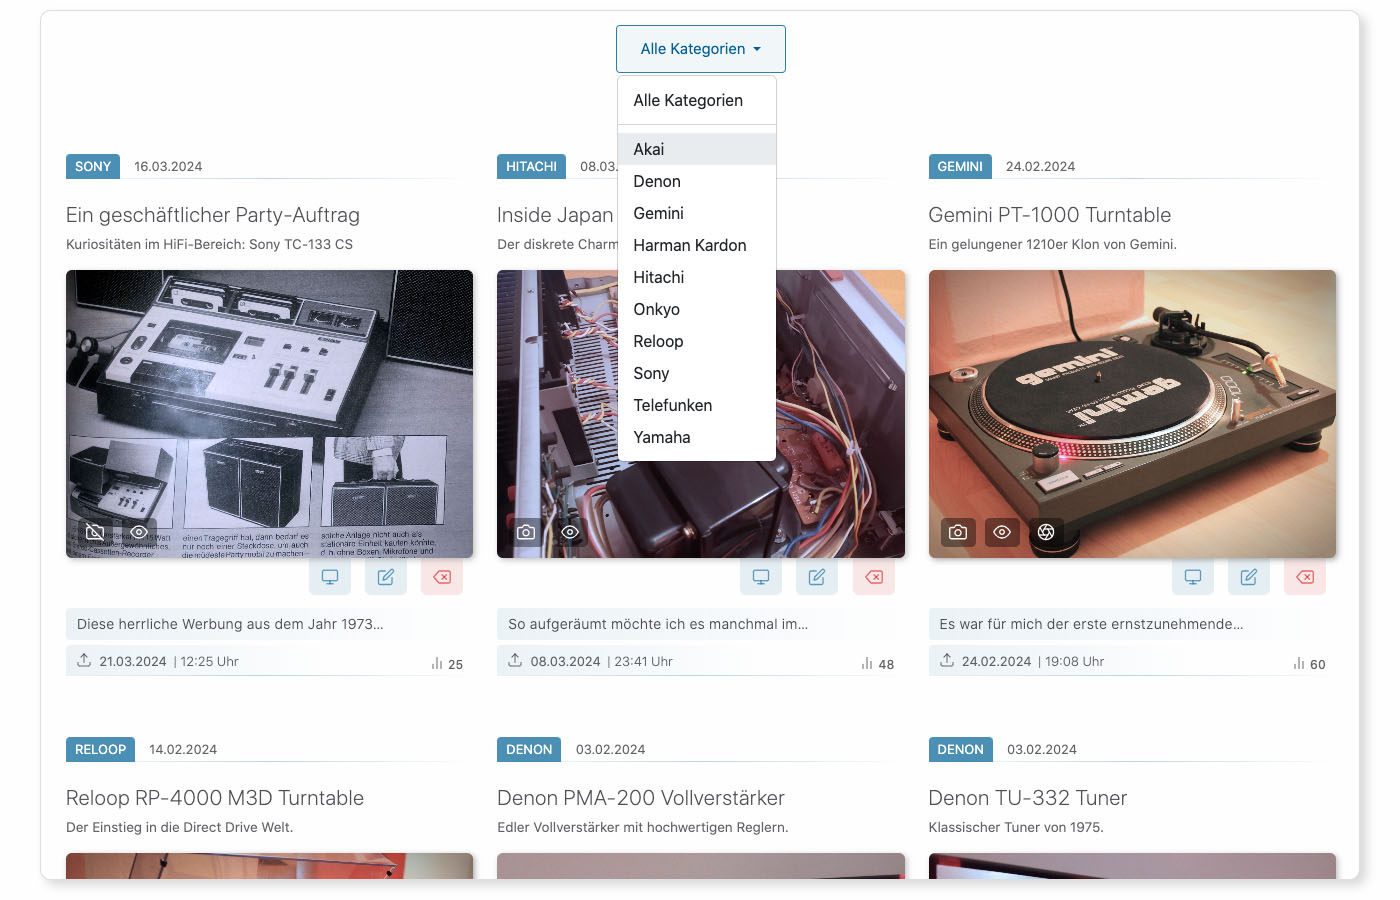Image resolution: width=1400 pixels, height=900 pixels.
Task: Choose Reloop from the category list
Action: point(697,341)
